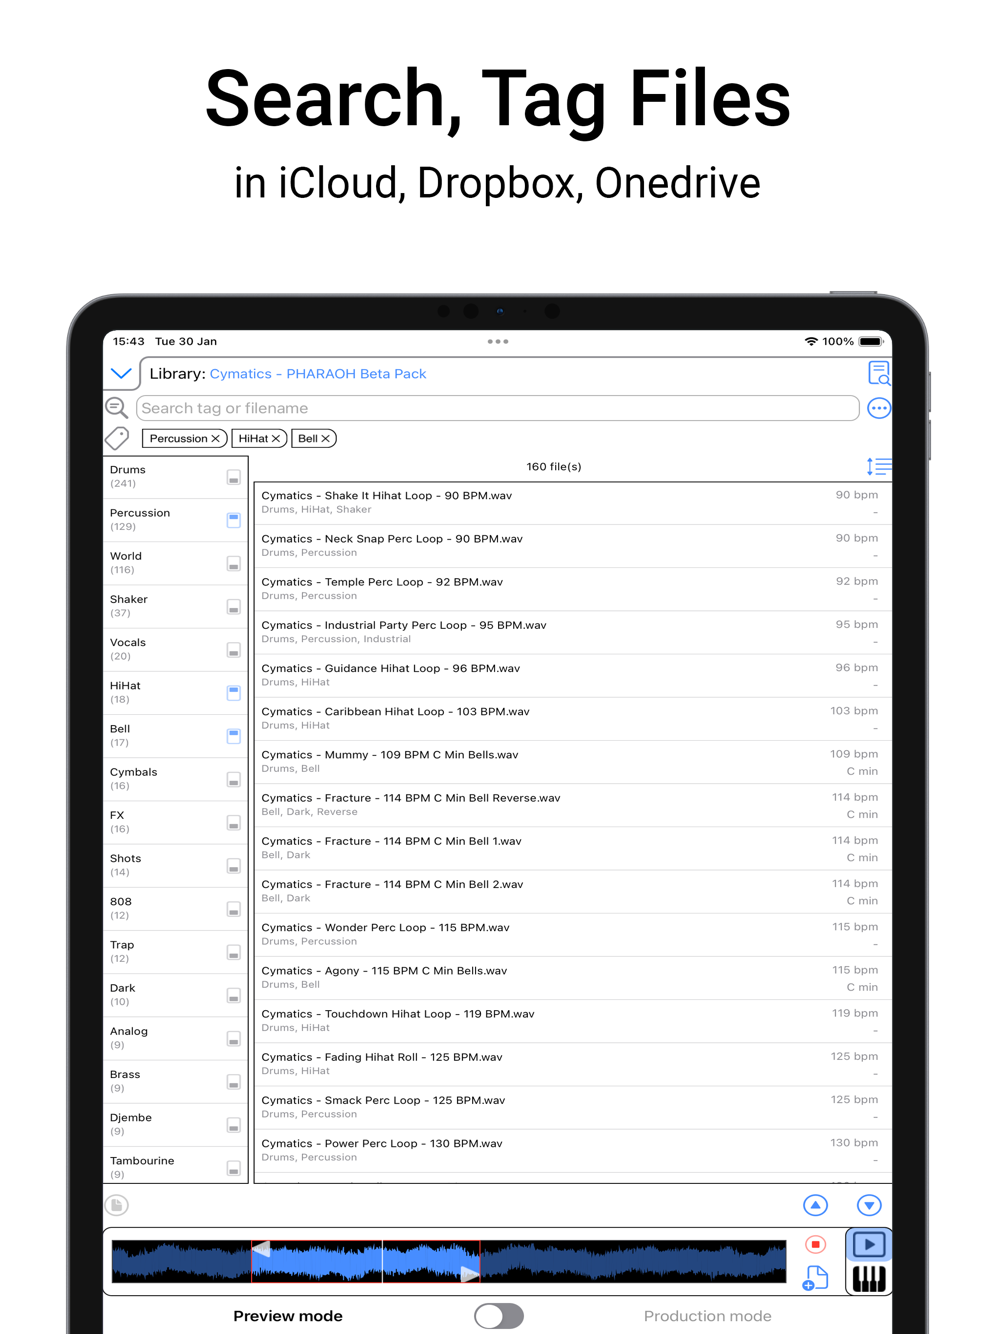Screen dimensions: 1000x1334
Task: Toggle the Djembe tag checkbox
Action: pyautogui.click(x=233, y=1125)
